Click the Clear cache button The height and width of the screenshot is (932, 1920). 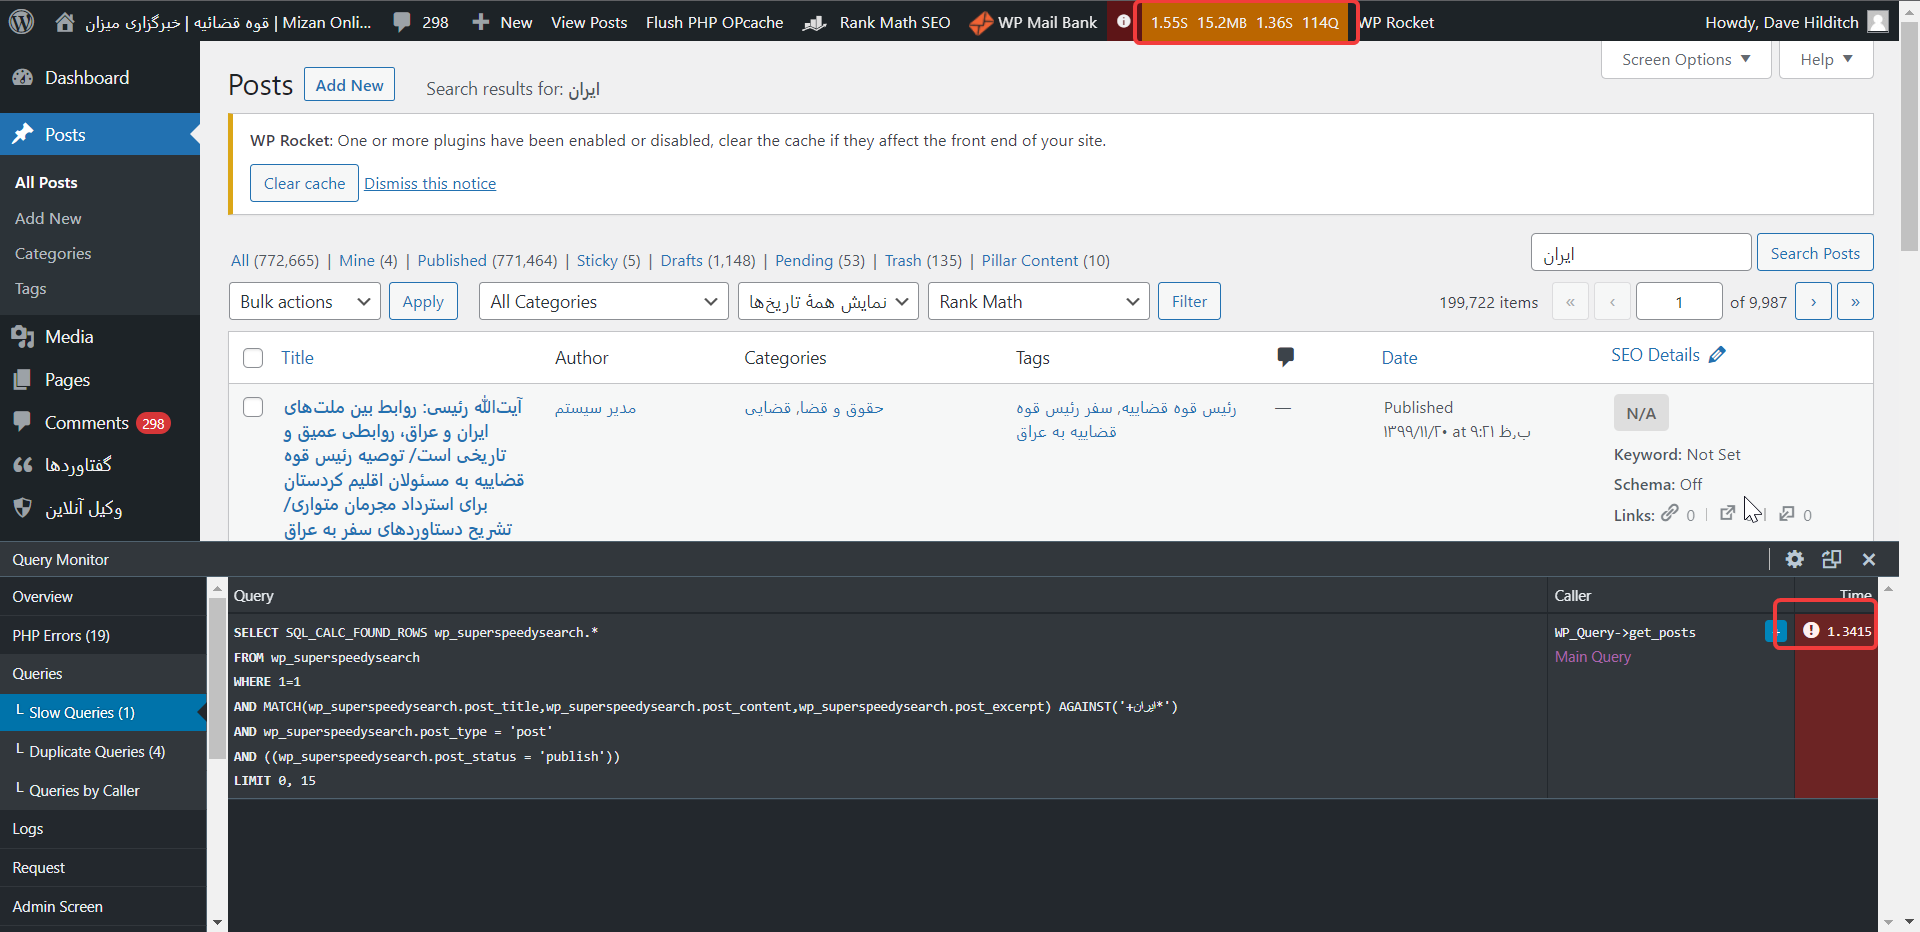click(x=304, y=183)
